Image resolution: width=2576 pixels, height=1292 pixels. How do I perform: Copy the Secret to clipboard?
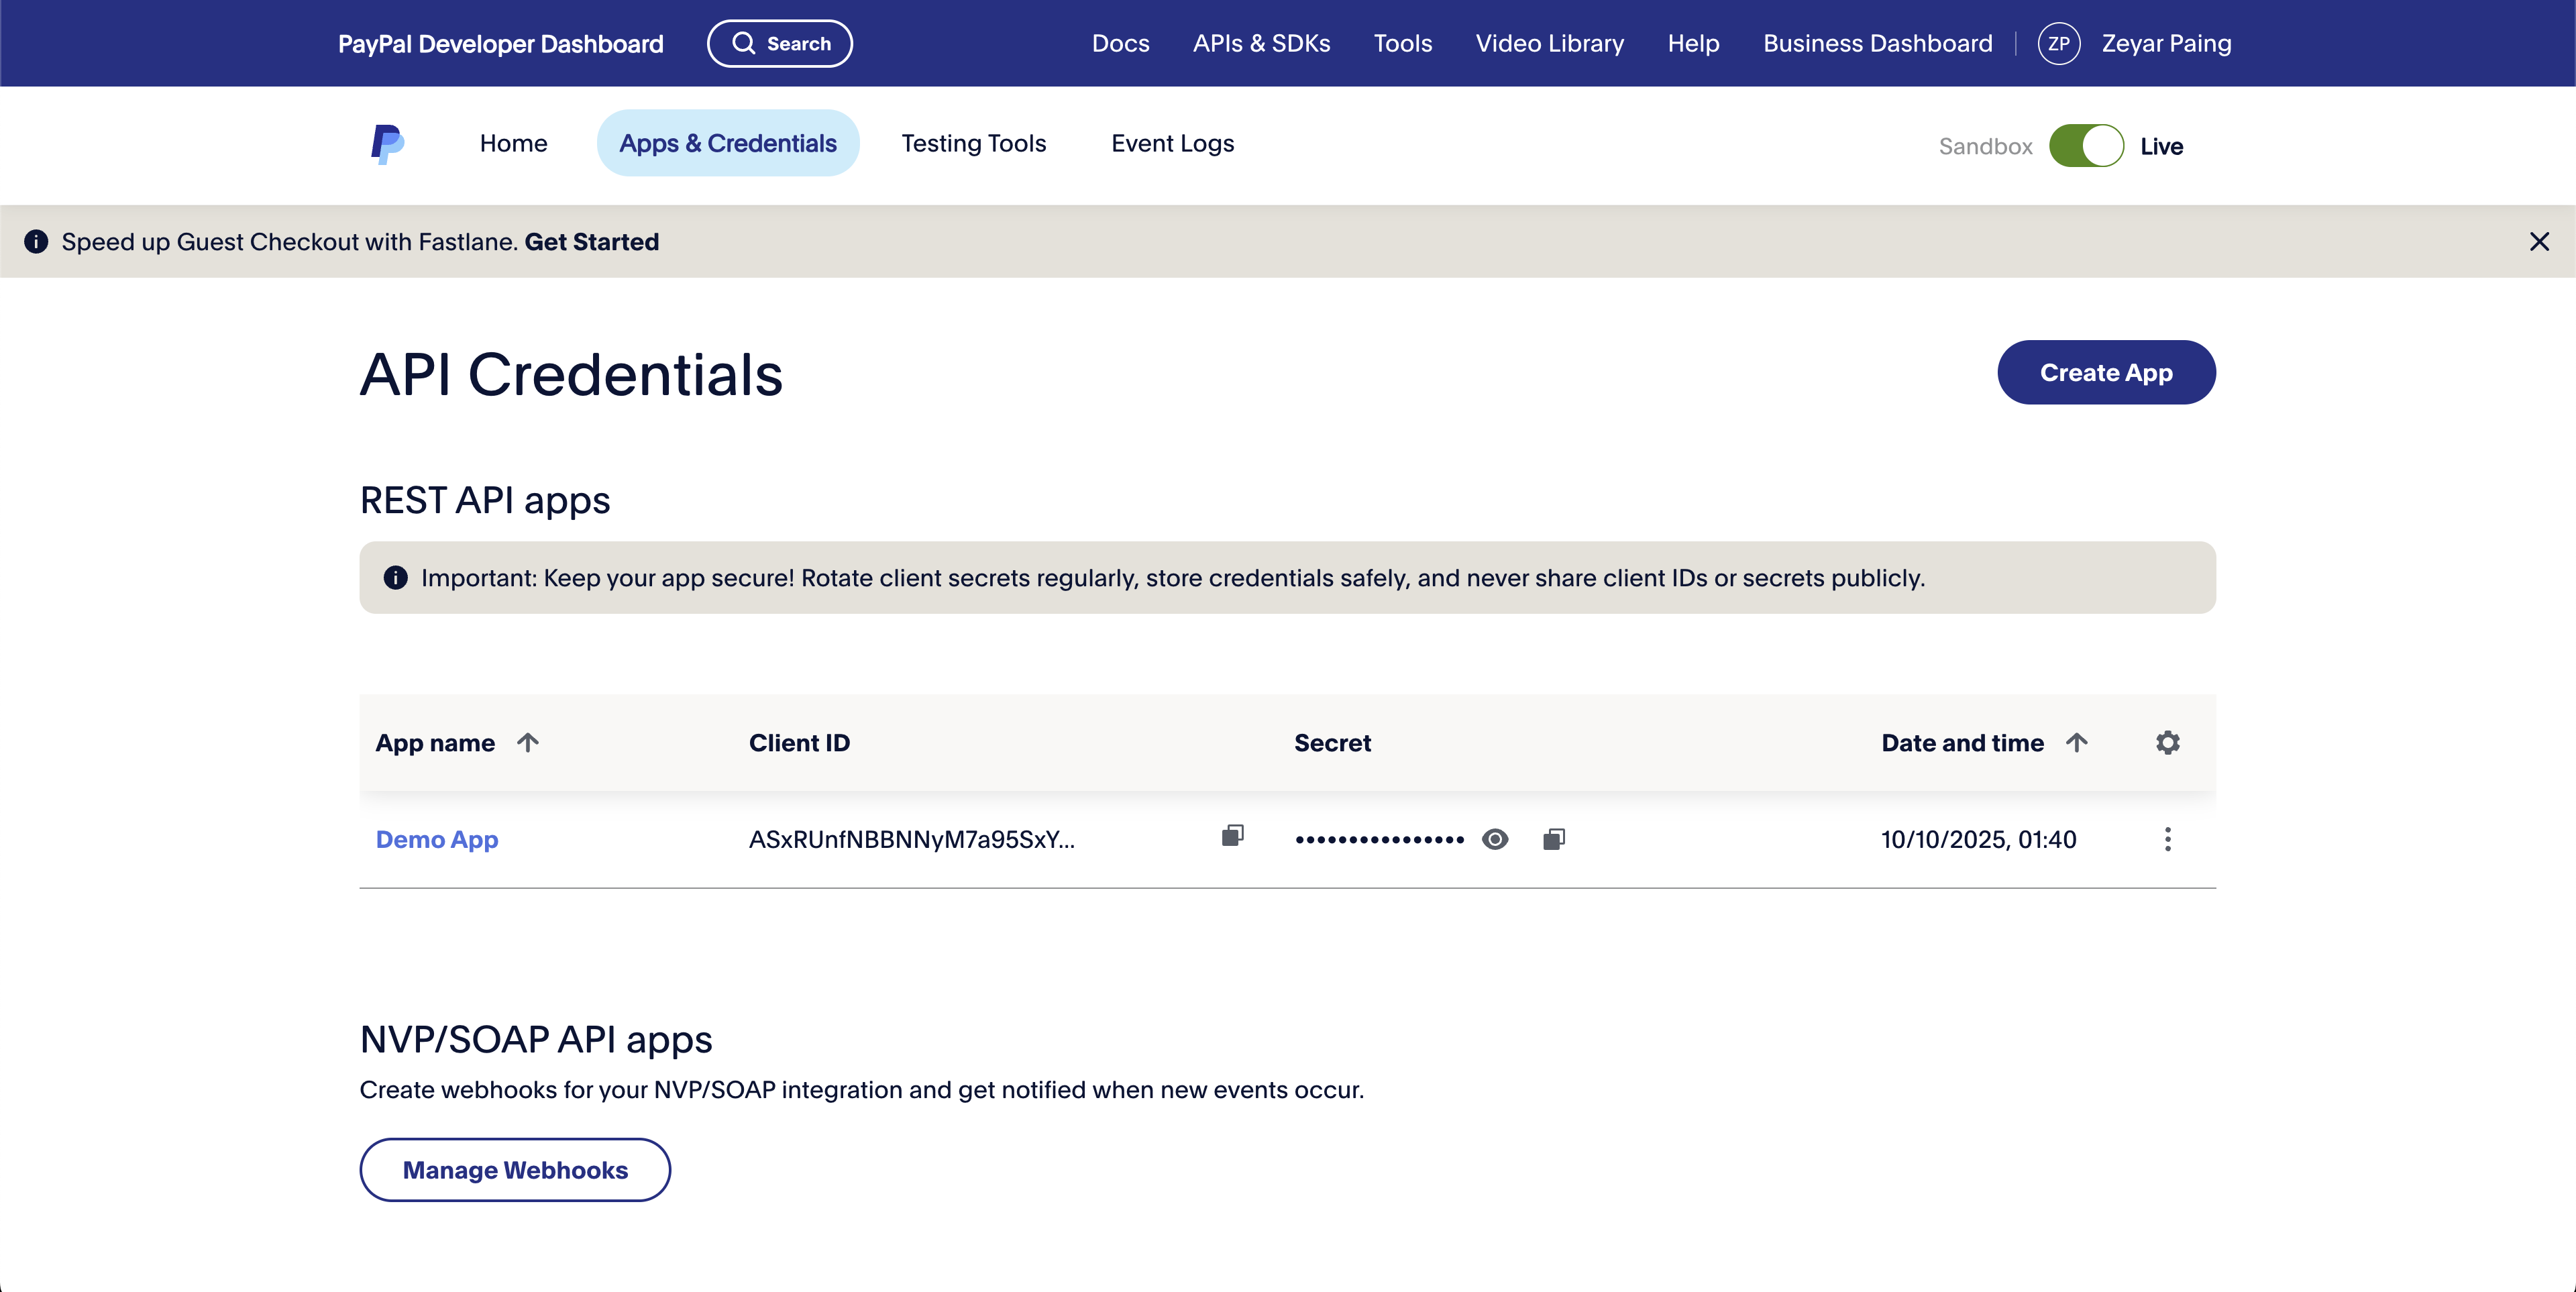click(1553, 839)
